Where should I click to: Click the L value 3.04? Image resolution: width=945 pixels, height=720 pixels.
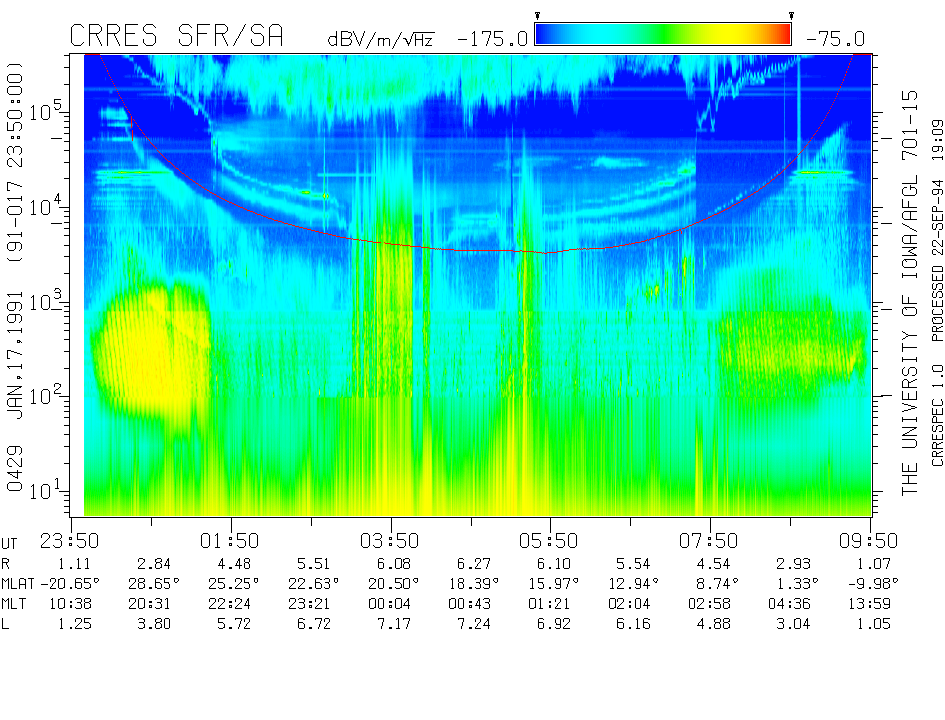[x=793, y=624]
